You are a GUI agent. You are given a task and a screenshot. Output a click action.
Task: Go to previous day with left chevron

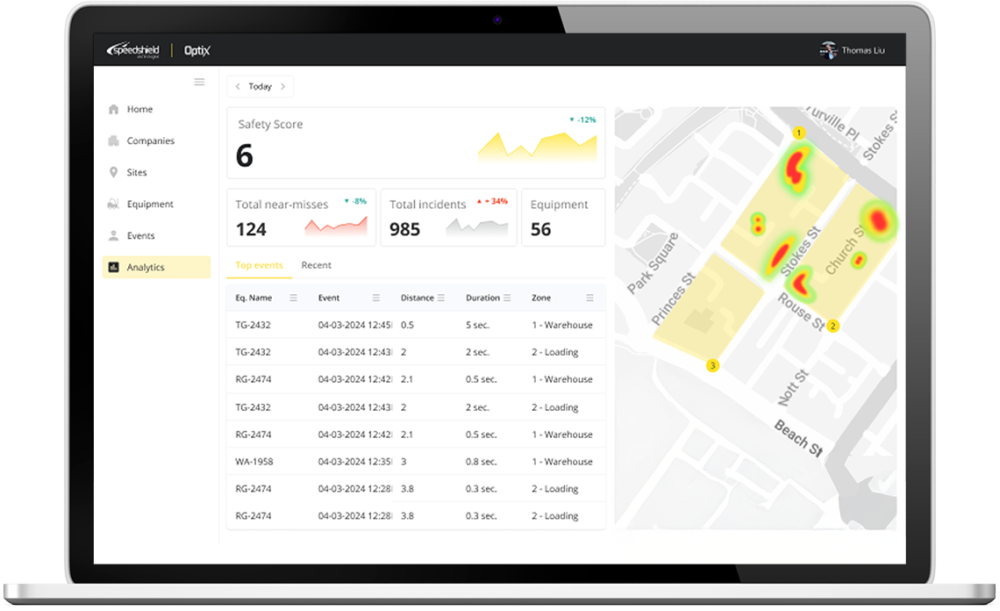(x=238, y=87)
